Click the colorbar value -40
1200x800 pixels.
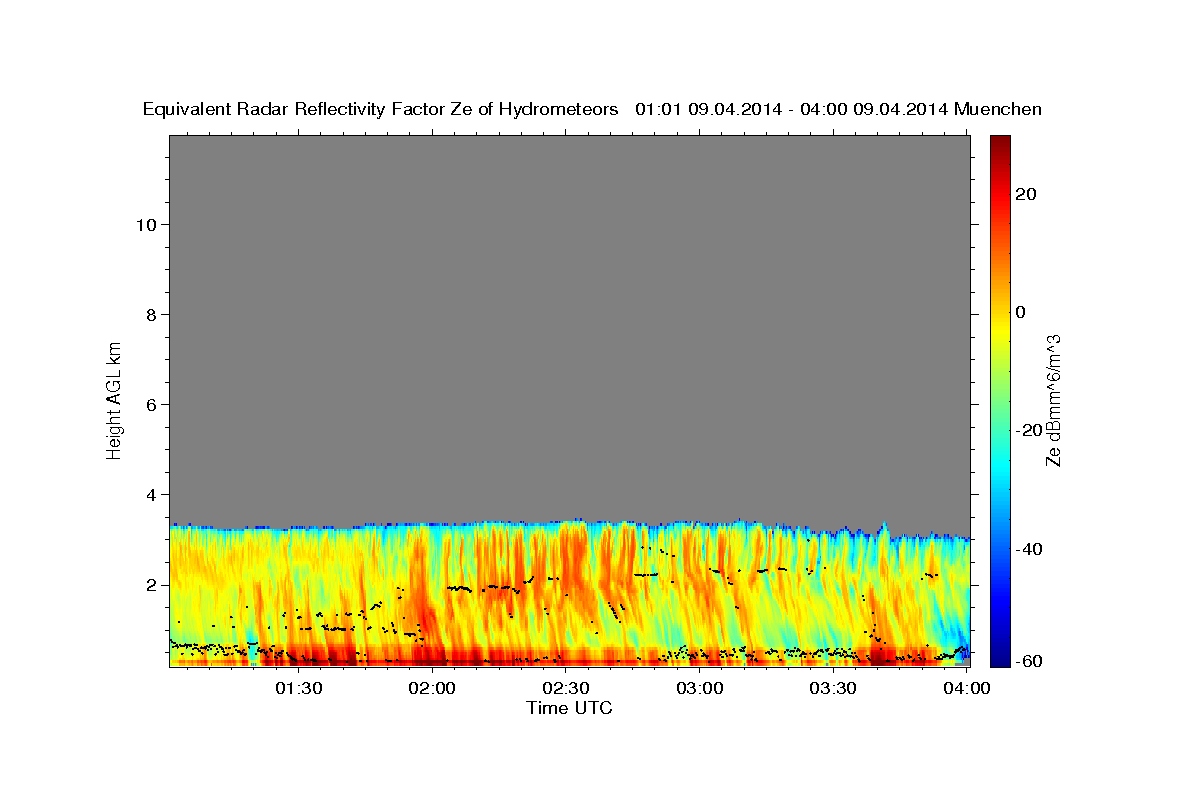(1027, 548)
